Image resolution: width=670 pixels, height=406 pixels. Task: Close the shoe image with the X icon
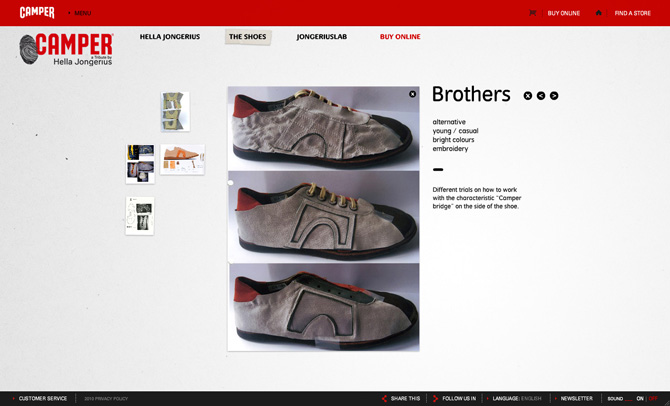(412, 94)
